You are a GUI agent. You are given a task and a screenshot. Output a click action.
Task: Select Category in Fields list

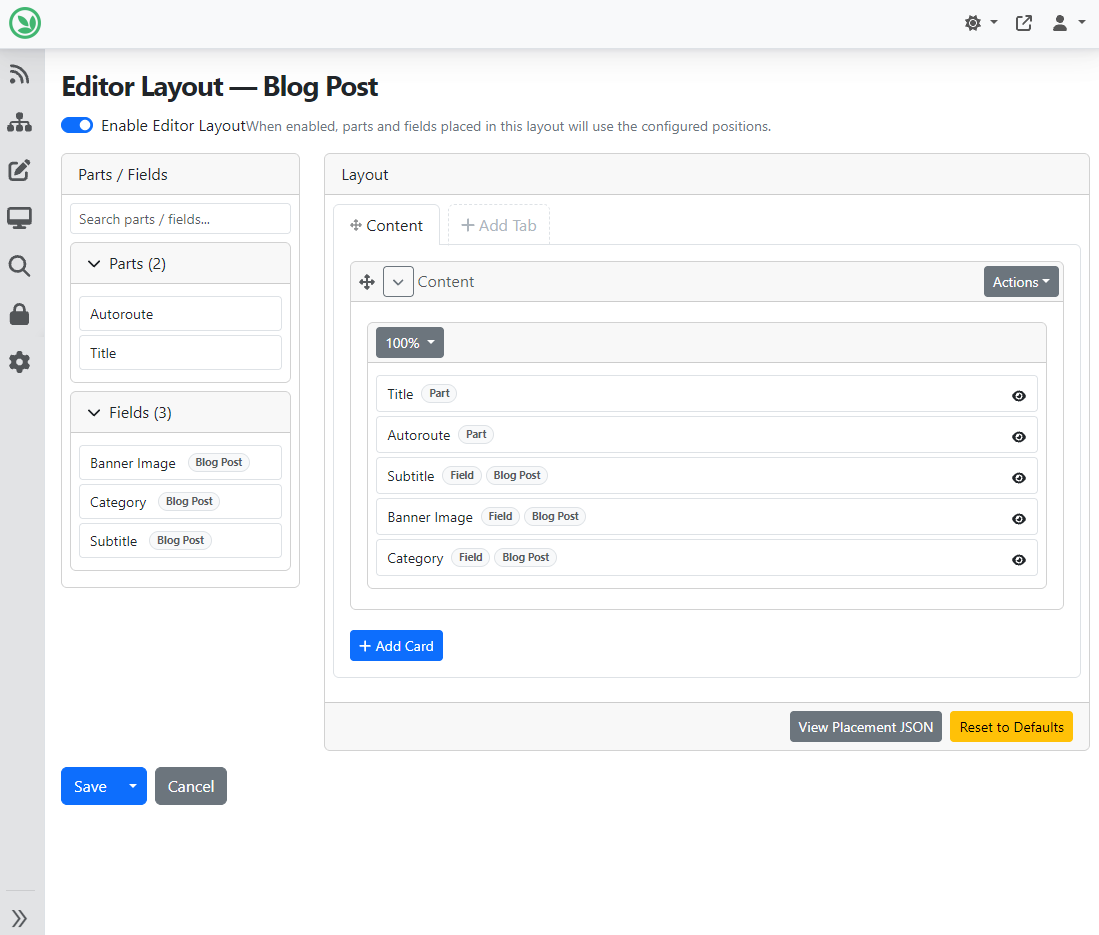(x=180, y=502)
